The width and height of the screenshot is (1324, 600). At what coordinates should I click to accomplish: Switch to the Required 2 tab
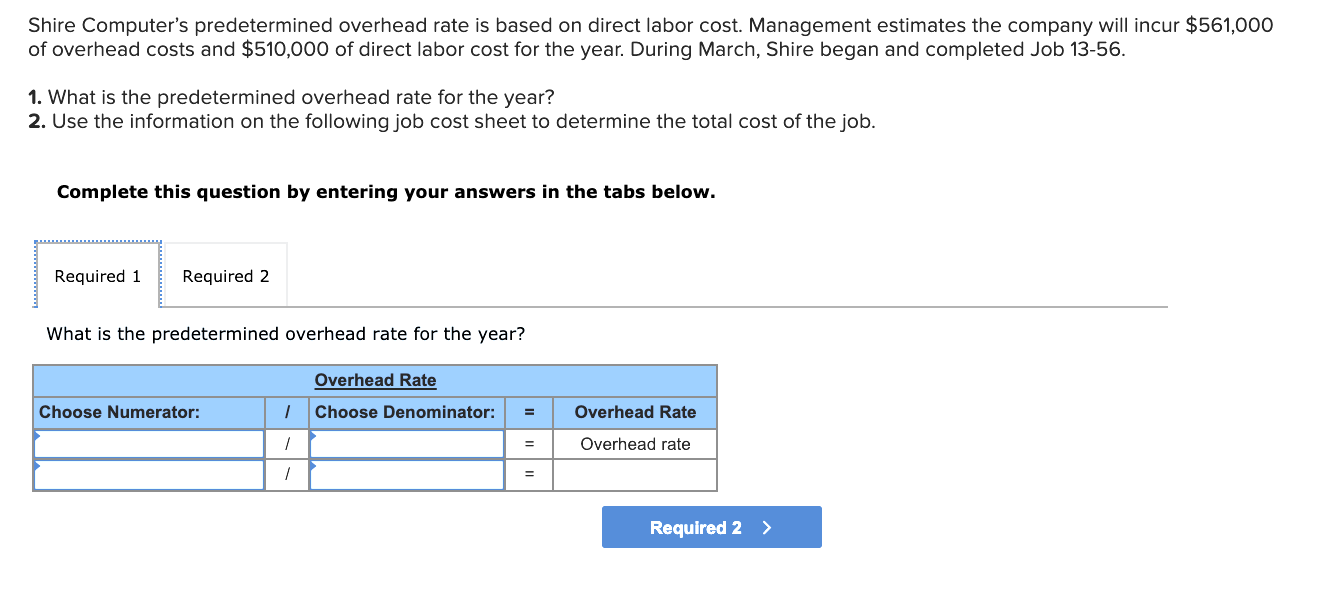225,275
